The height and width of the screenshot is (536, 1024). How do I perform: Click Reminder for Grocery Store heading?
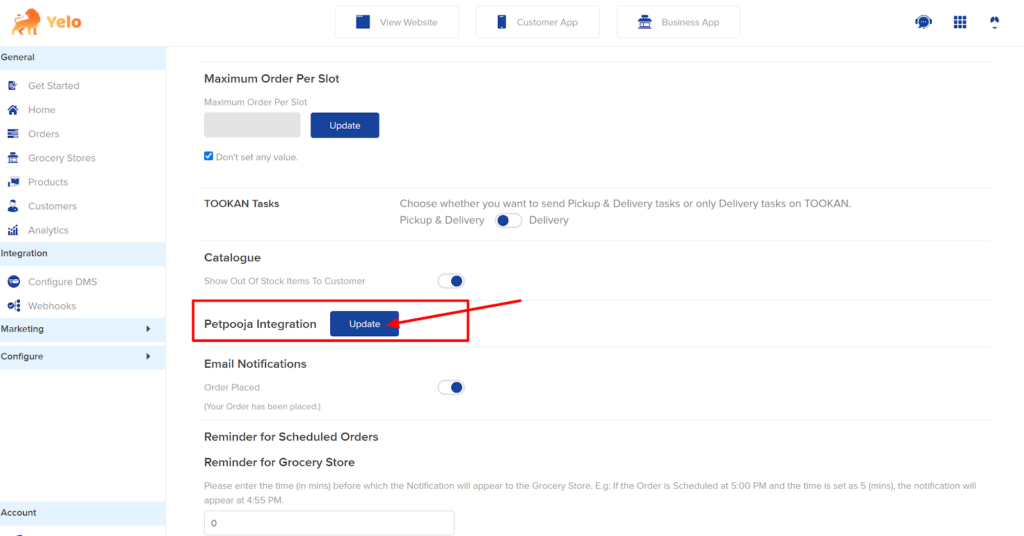coord(280,462)
